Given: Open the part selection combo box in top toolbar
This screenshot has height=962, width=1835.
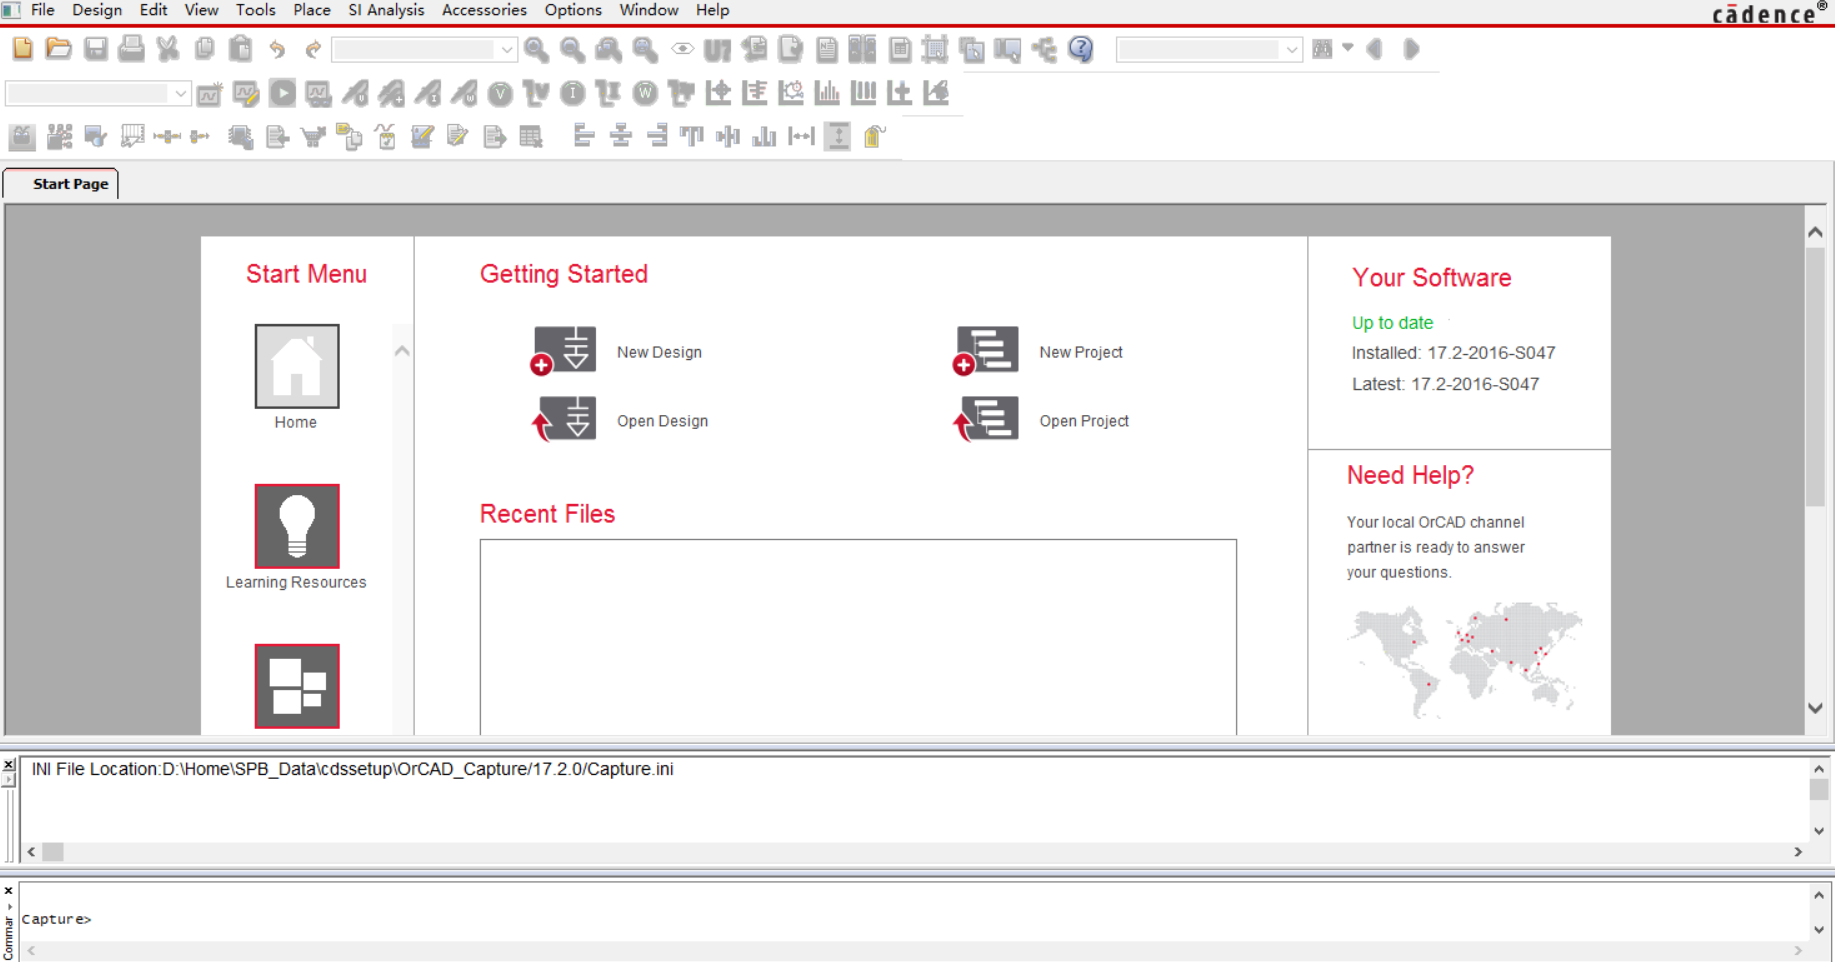Looking at the screenshot, I should click(x=424, y=49).
